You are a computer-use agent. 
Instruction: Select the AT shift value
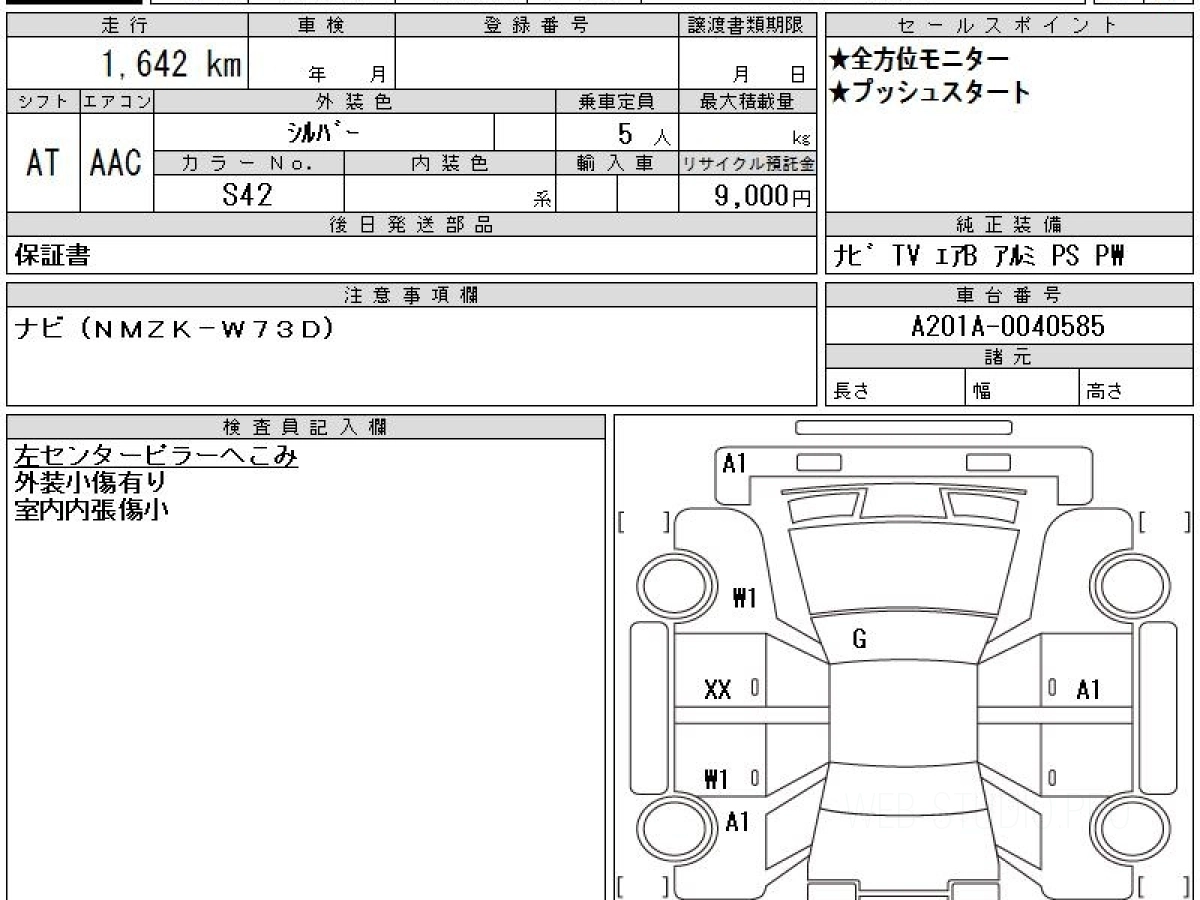(43, 163)
